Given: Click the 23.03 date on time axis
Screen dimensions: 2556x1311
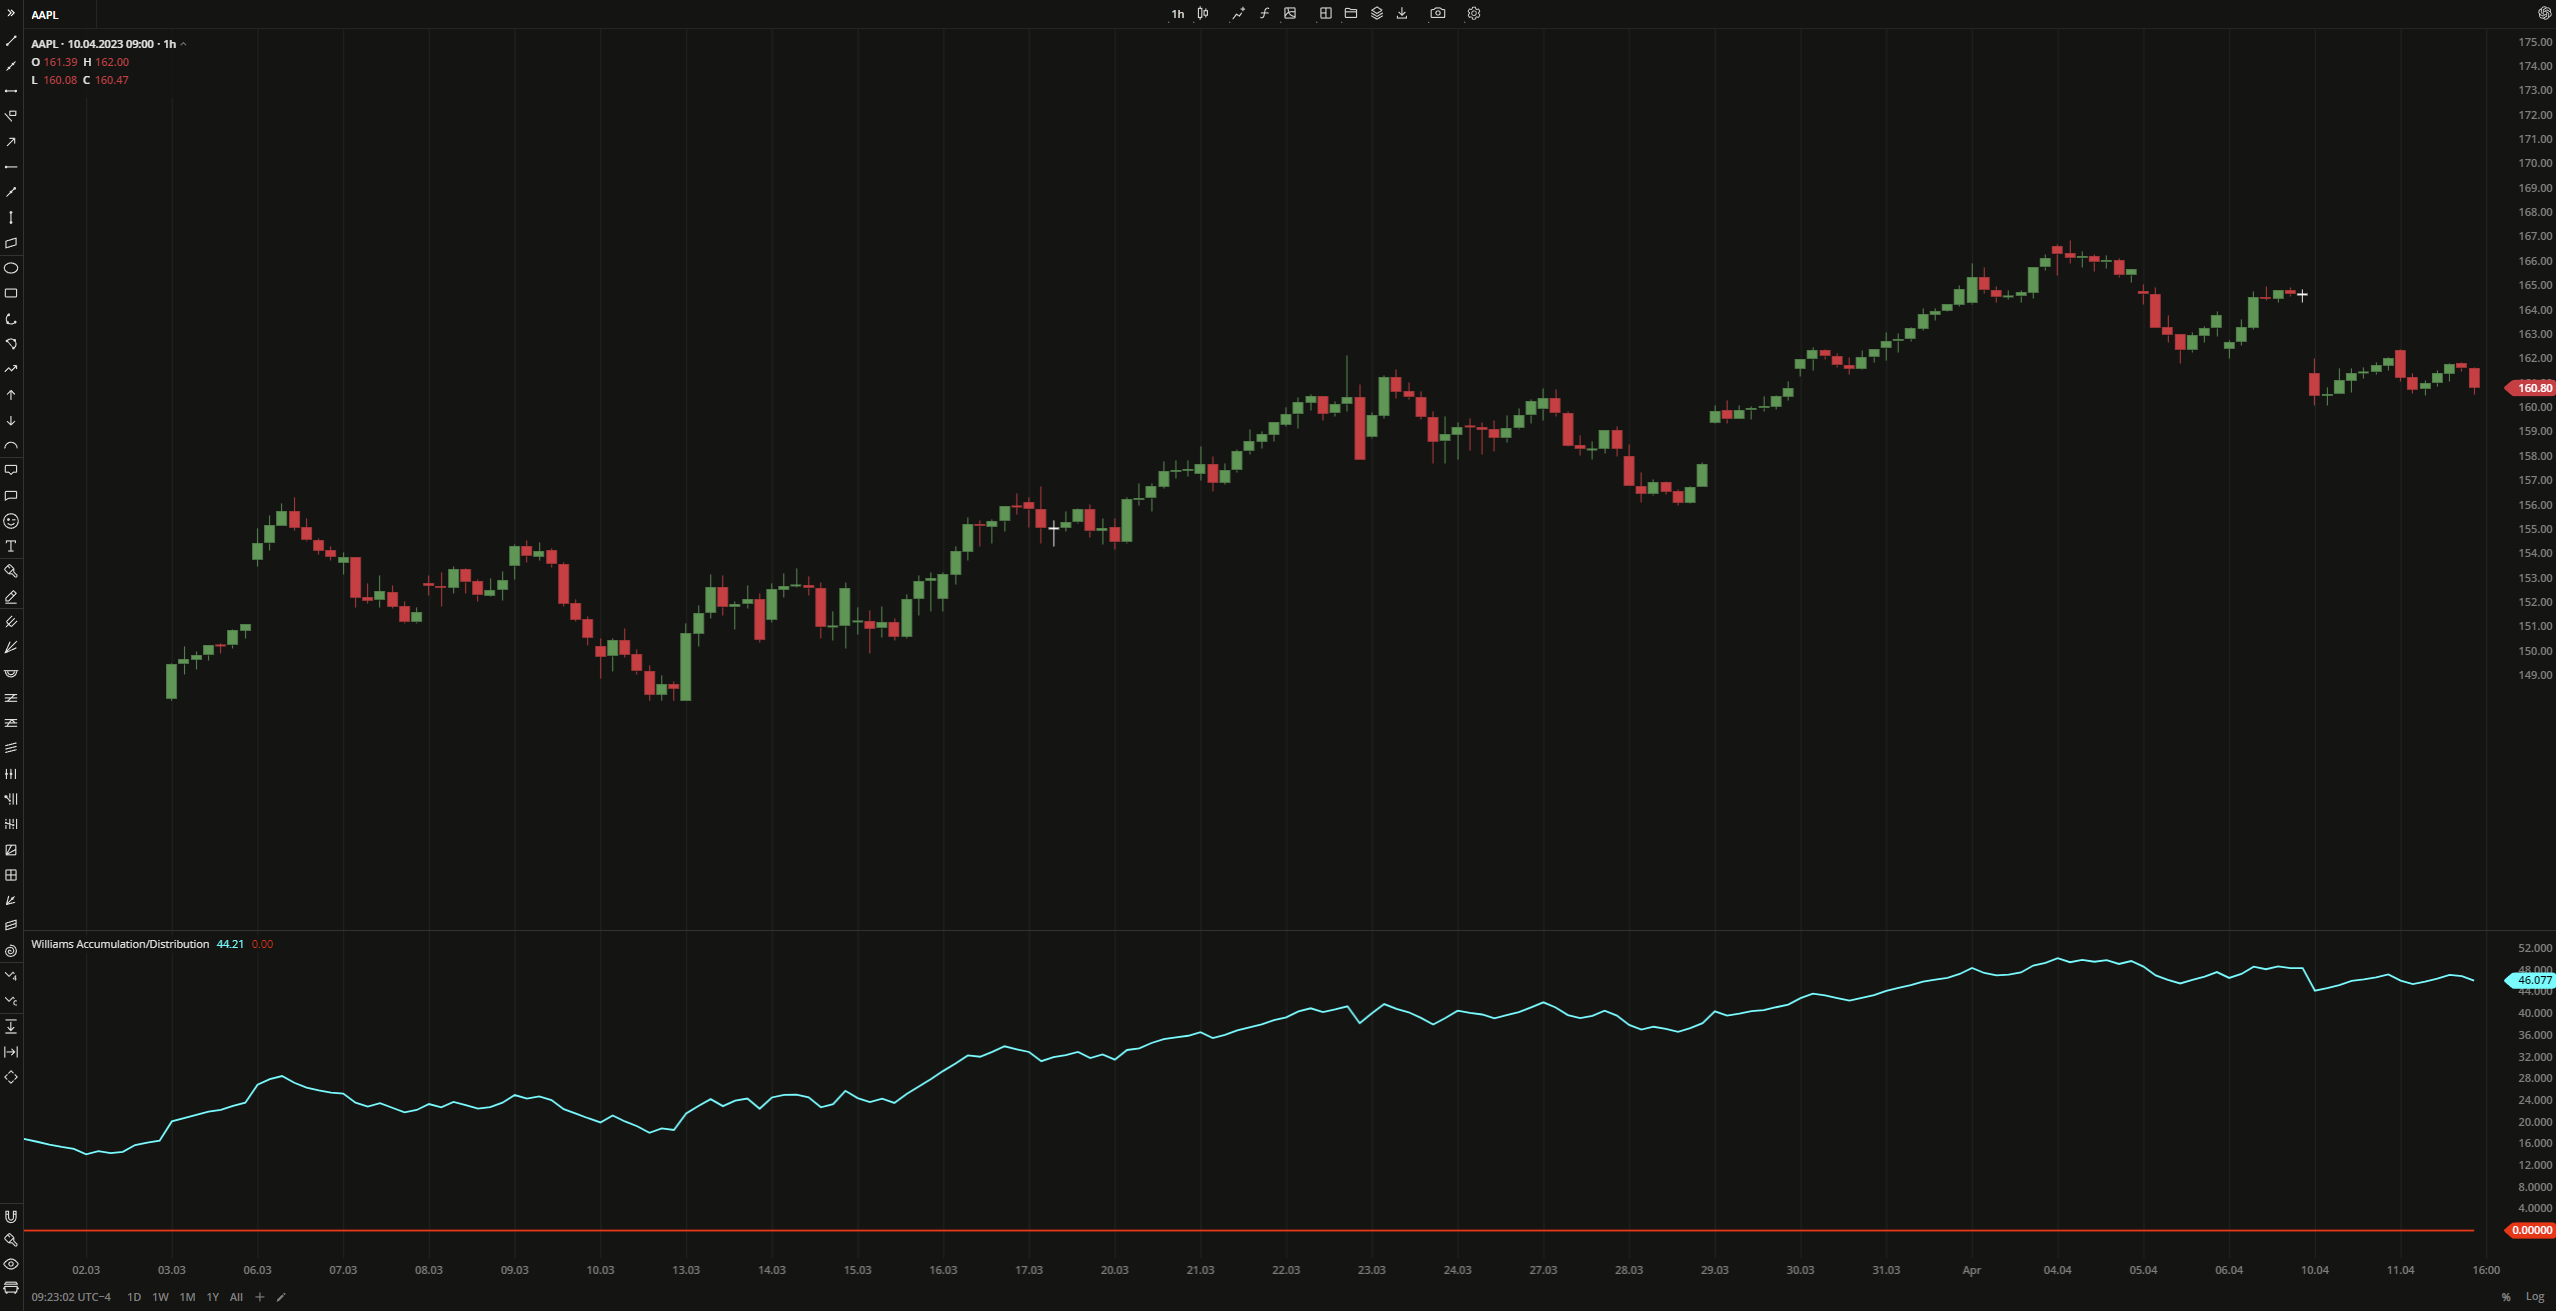Looking at the screenshot, I should 1371,1270.
